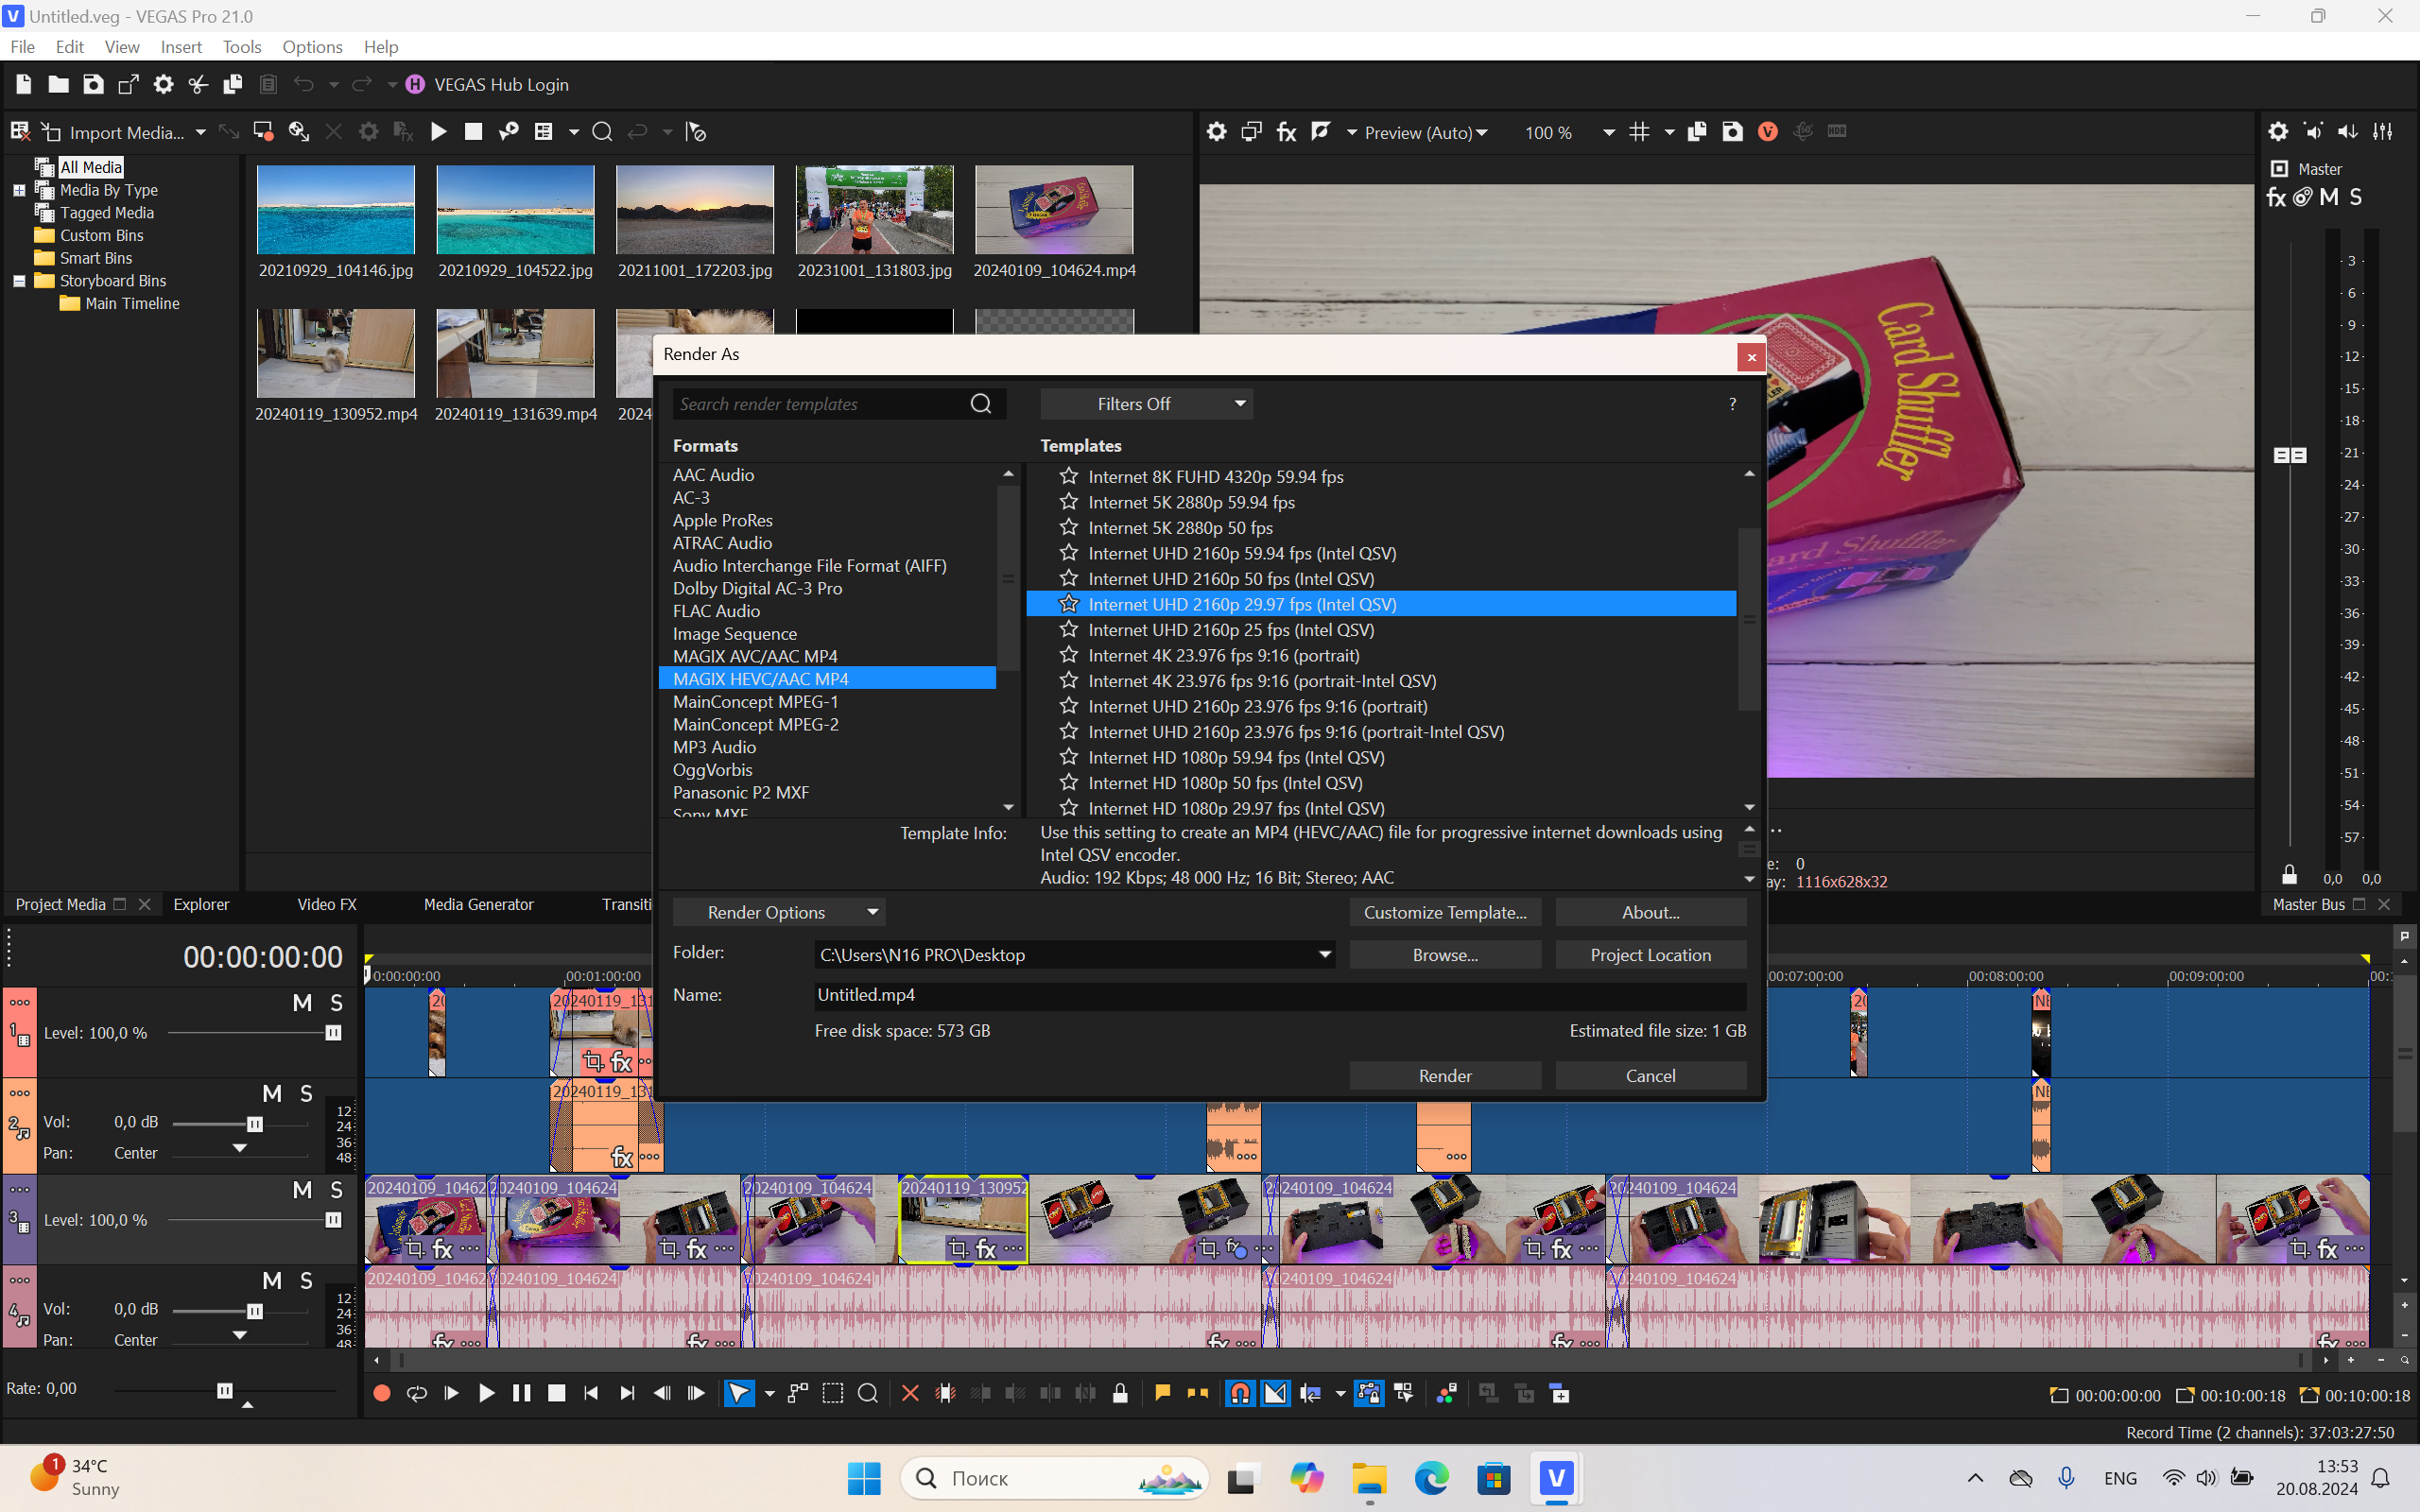2420x1512 pixels.
Task: Favorite the Internet UHD 2160p 25 fps template
Action: pos(1069,629)
